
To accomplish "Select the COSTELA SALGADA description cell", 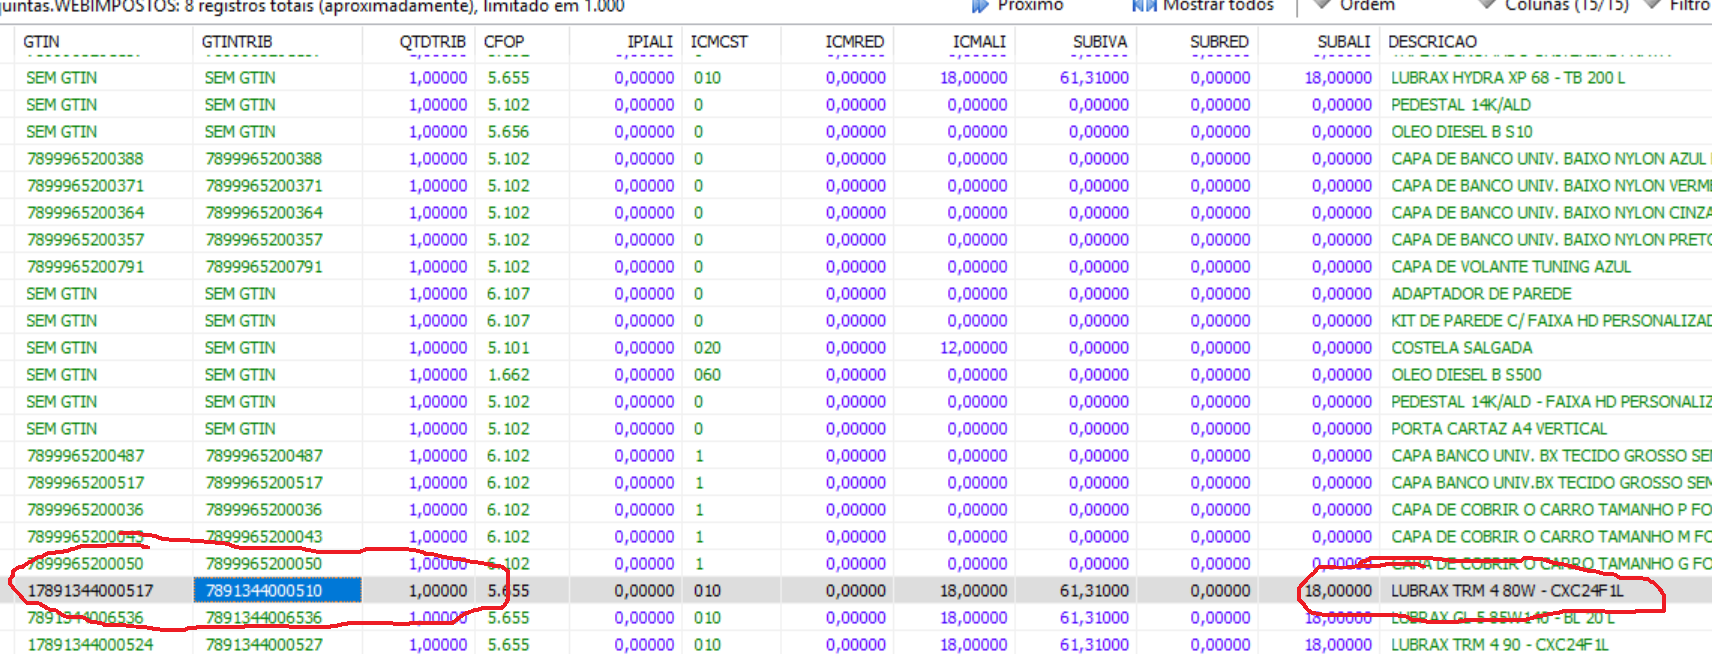I will point(1461,348).
